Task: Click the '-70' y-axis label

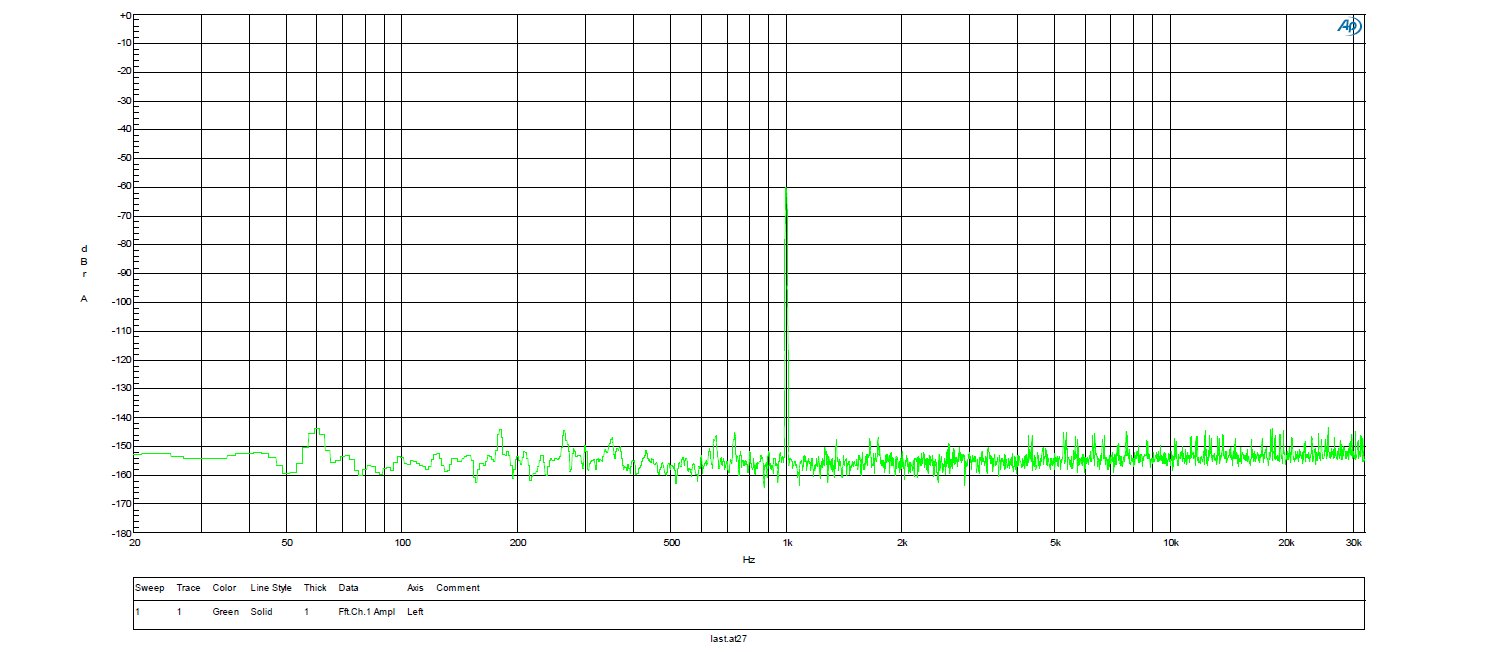Action: pyautogui.click(x=125, y=216)
